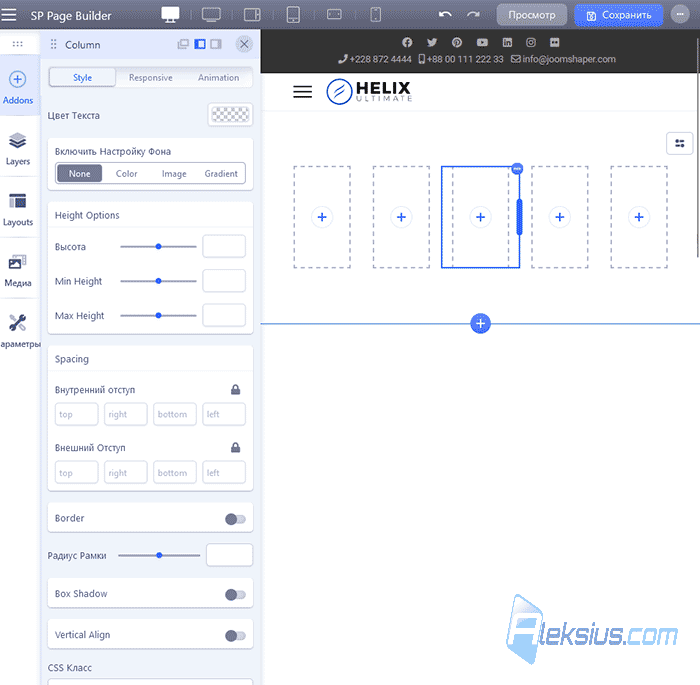Dock Column panel to the left
The width and height of the screenshot is (700, 685).
point(200,44)
